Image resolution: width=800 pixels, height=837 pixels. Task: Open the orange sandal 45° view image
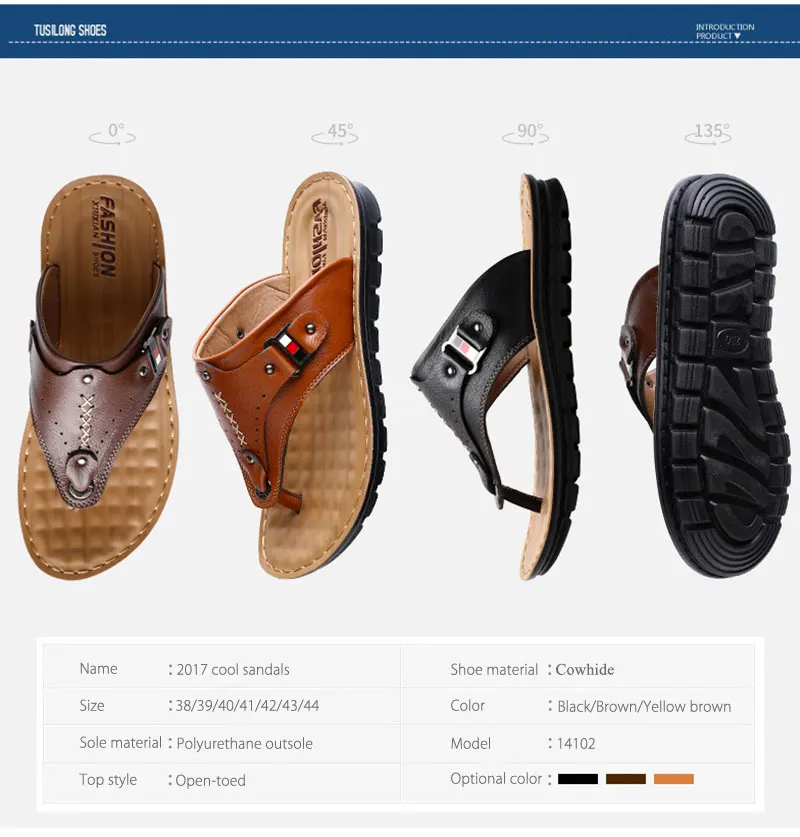point(289,374)
